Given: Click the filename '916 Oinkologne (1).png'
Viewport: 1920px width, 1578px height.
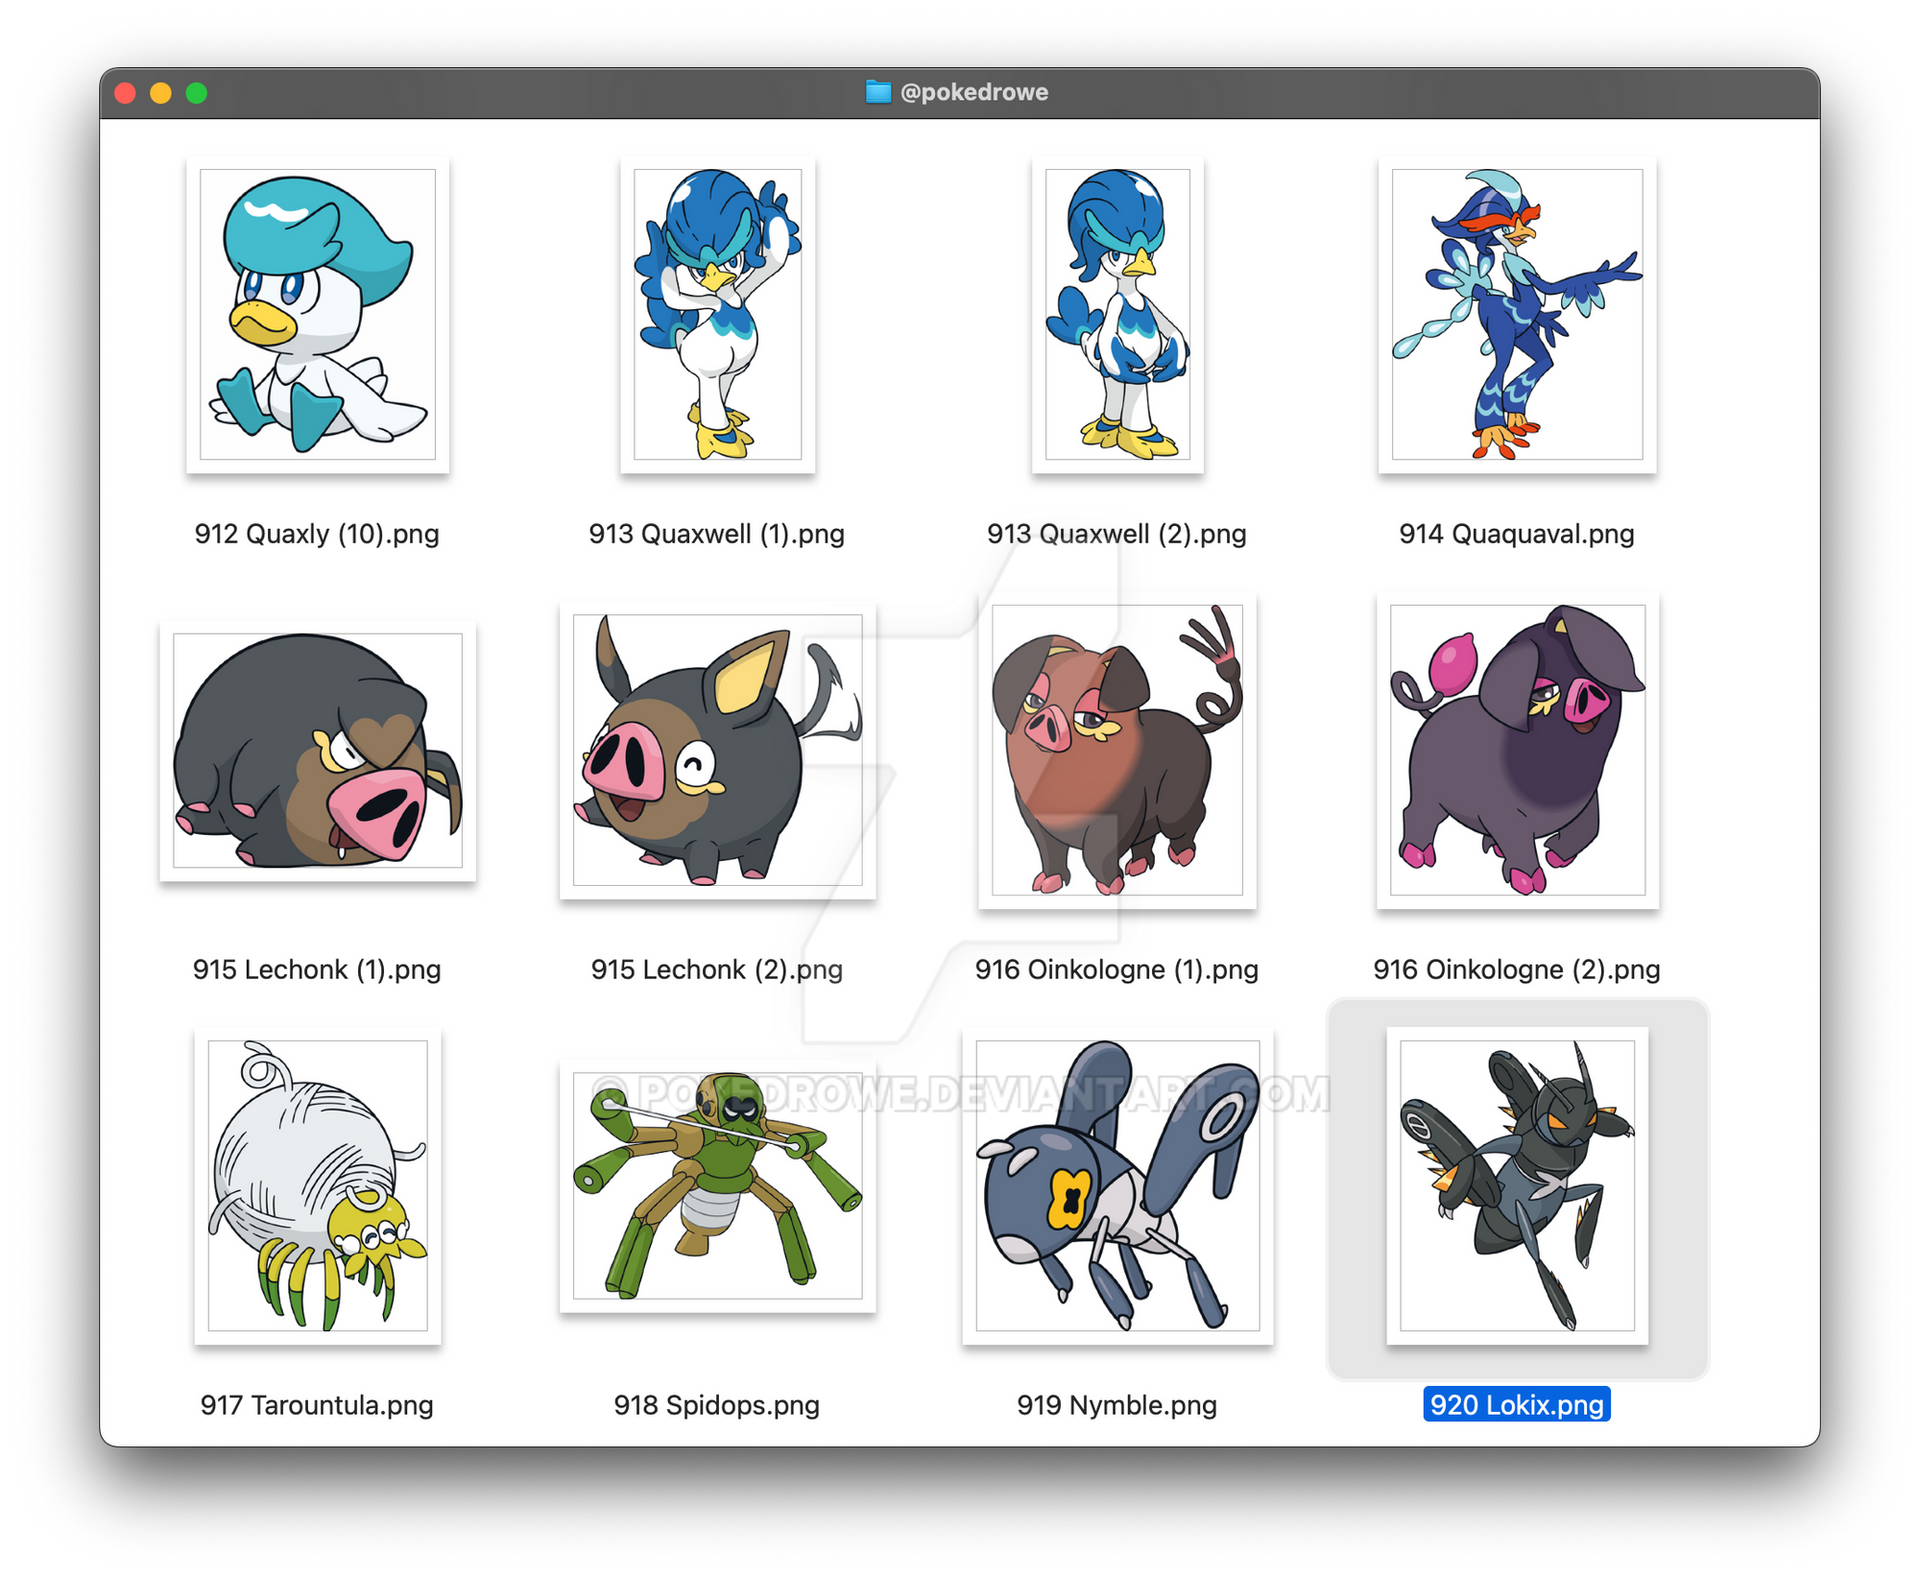Looking at the screenshot, I should pos(1117,970).
